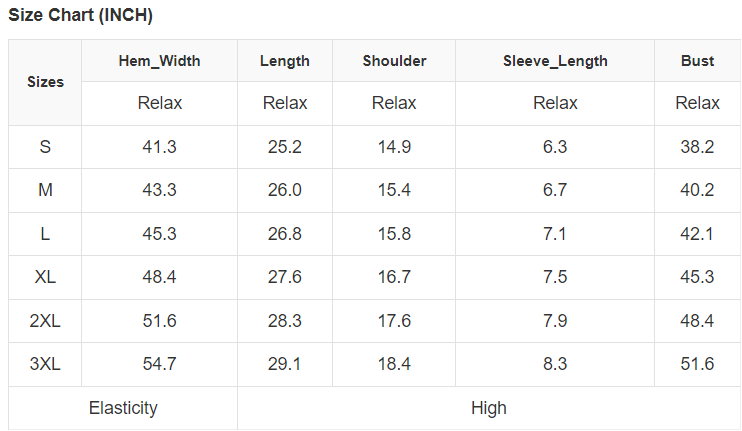The height and width of the screenshot is (431, 742).
Task: Click sleeve length value 7.5
Action: pyautogui.click(x=555, y=277)
